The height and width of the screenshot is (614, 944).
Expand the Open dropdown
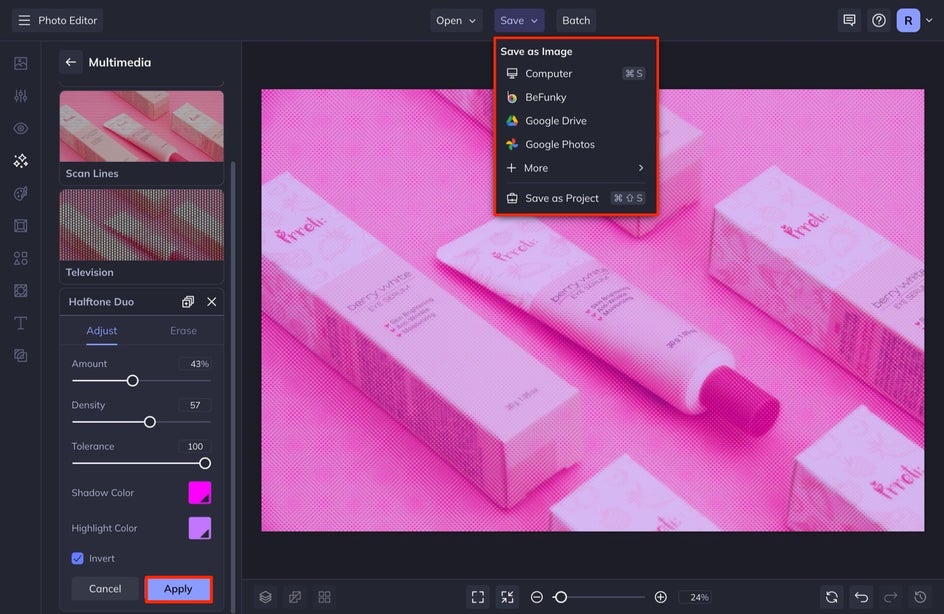click(456, 20)
